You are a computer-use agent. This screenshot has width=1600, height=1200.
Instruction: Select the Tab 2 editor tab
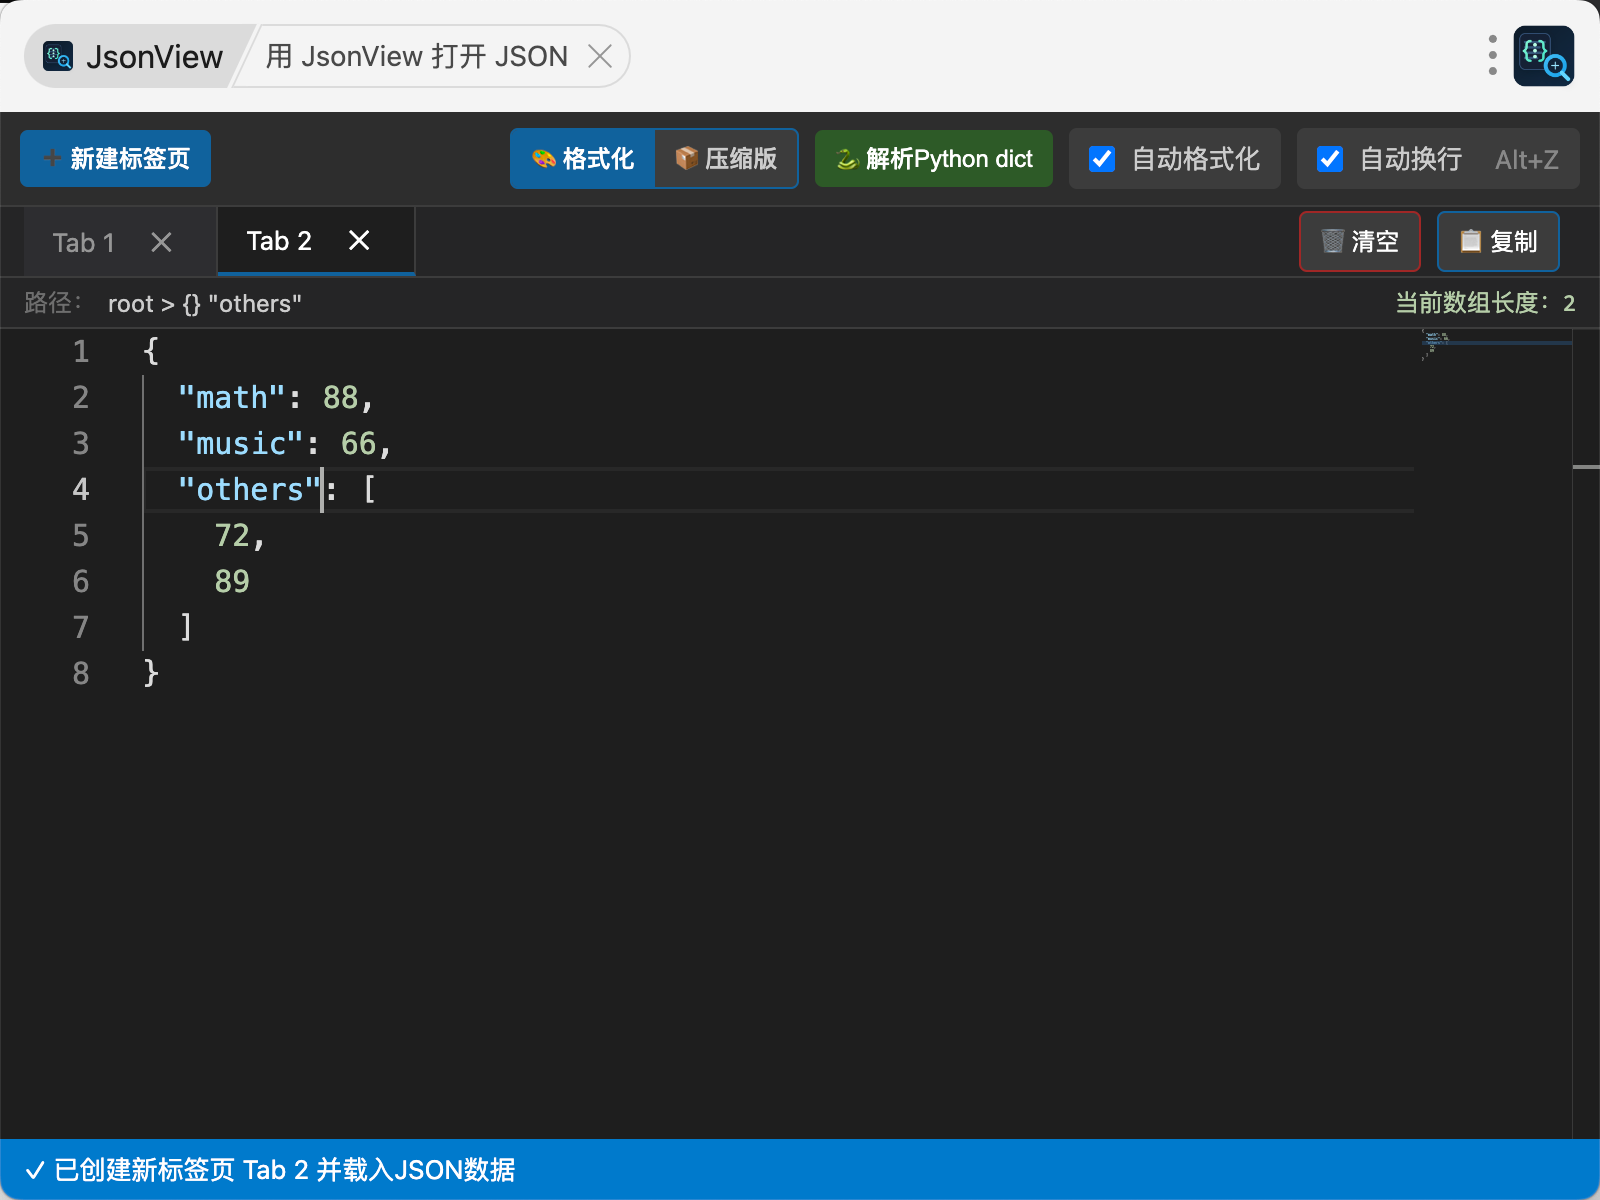pyautogui.click(x=279, y=241)
